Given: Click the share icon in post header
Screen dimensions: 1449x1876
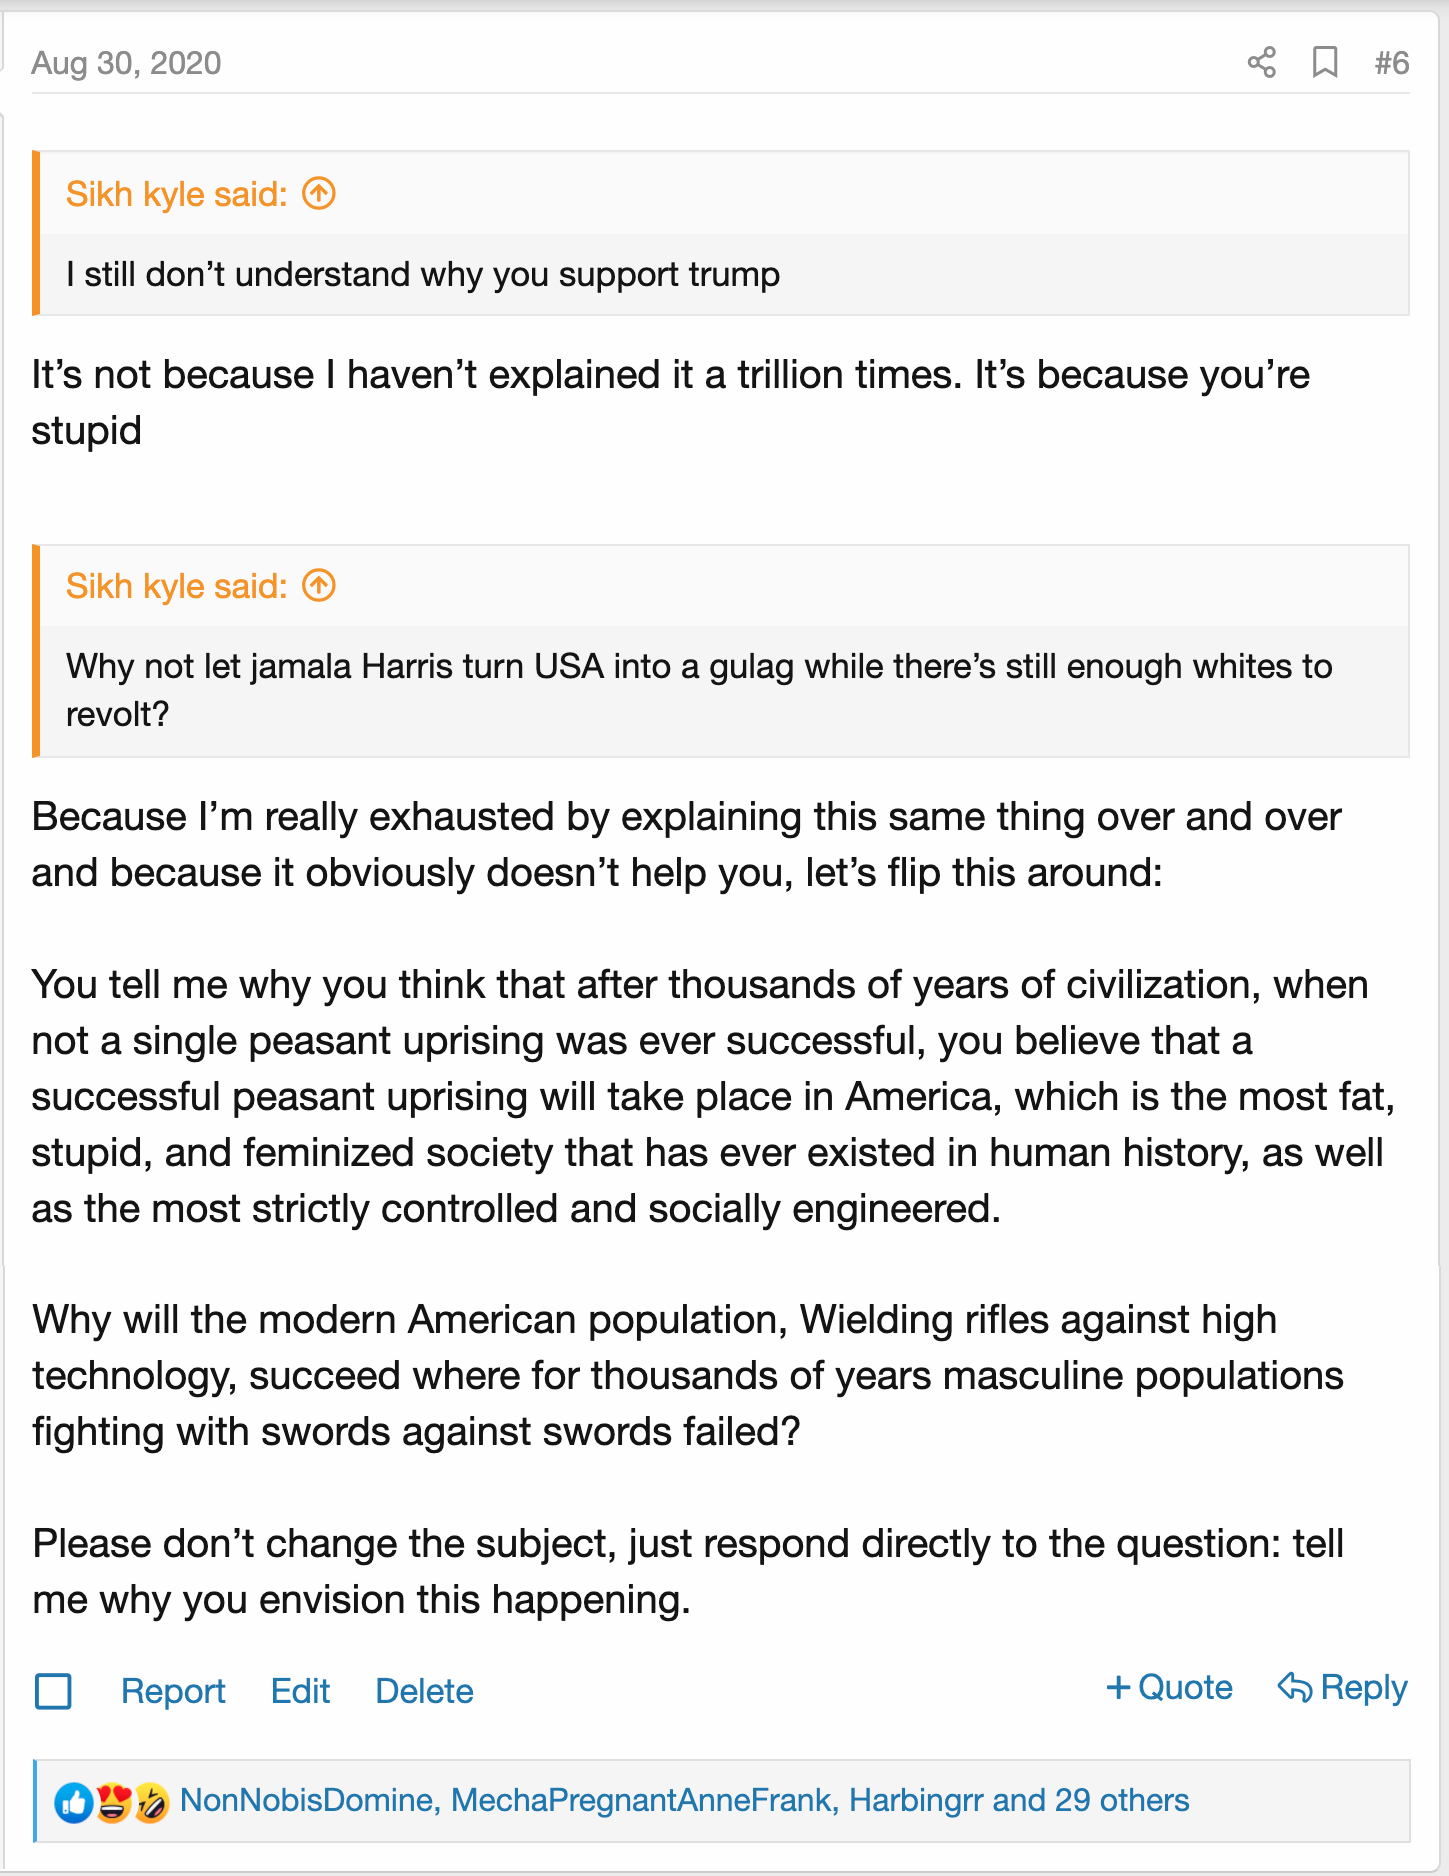Looking at the screenshot, I should (1261, 62).
